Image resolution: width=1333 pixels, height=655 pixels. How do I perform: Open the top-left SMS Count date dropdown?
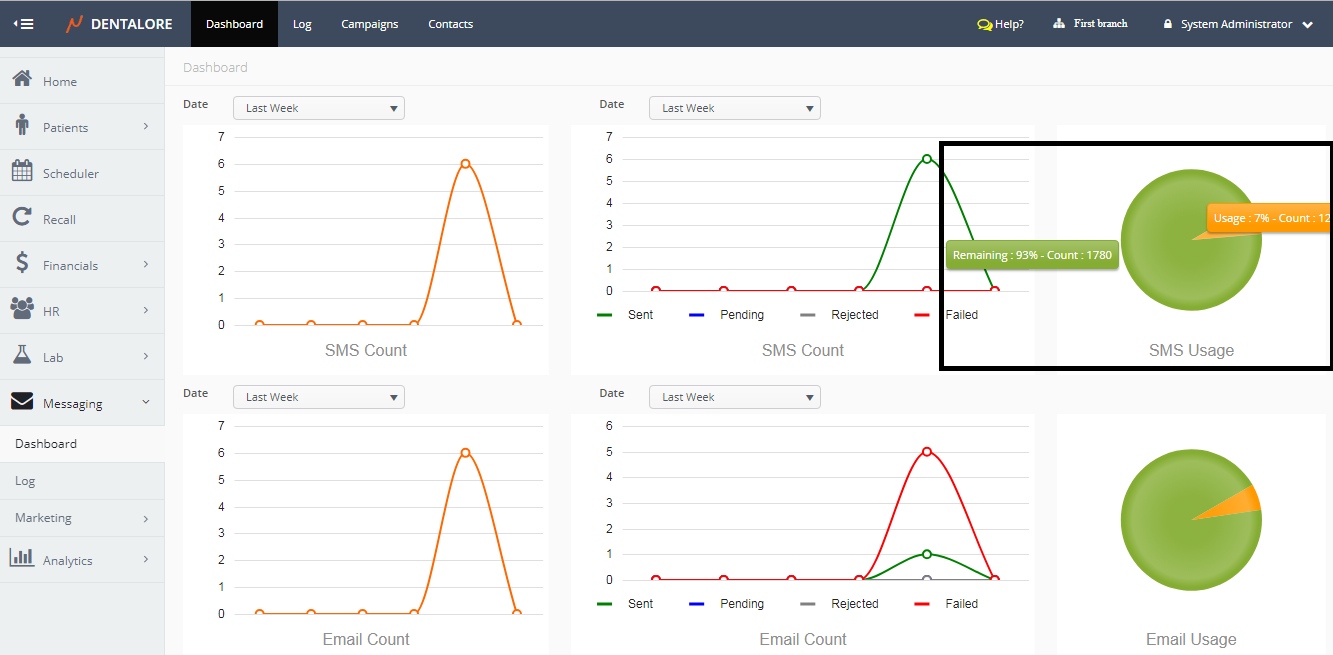click(x=318, y=108)
